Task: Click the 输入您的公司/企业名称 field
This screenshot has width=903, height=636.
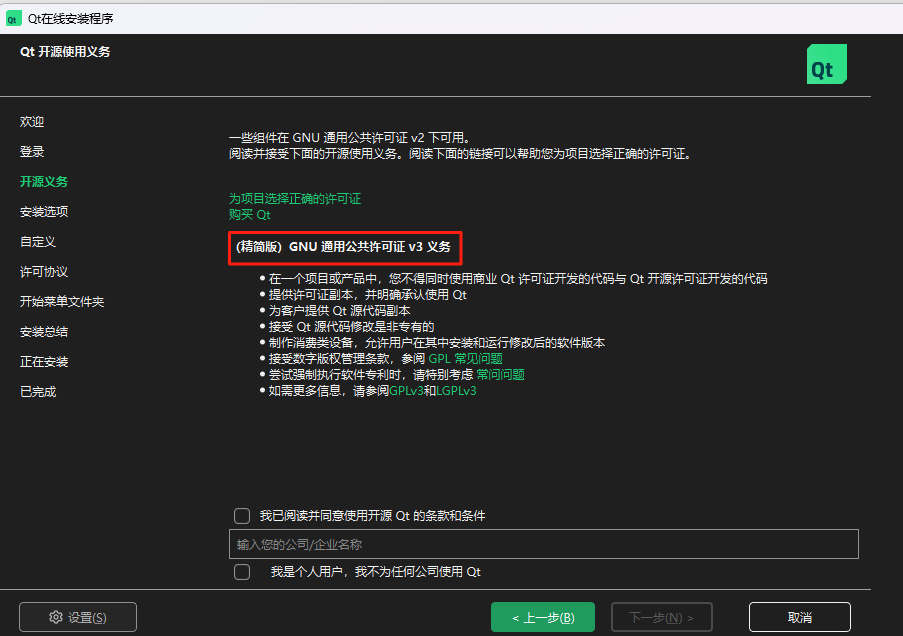Action: coord(544,544)
